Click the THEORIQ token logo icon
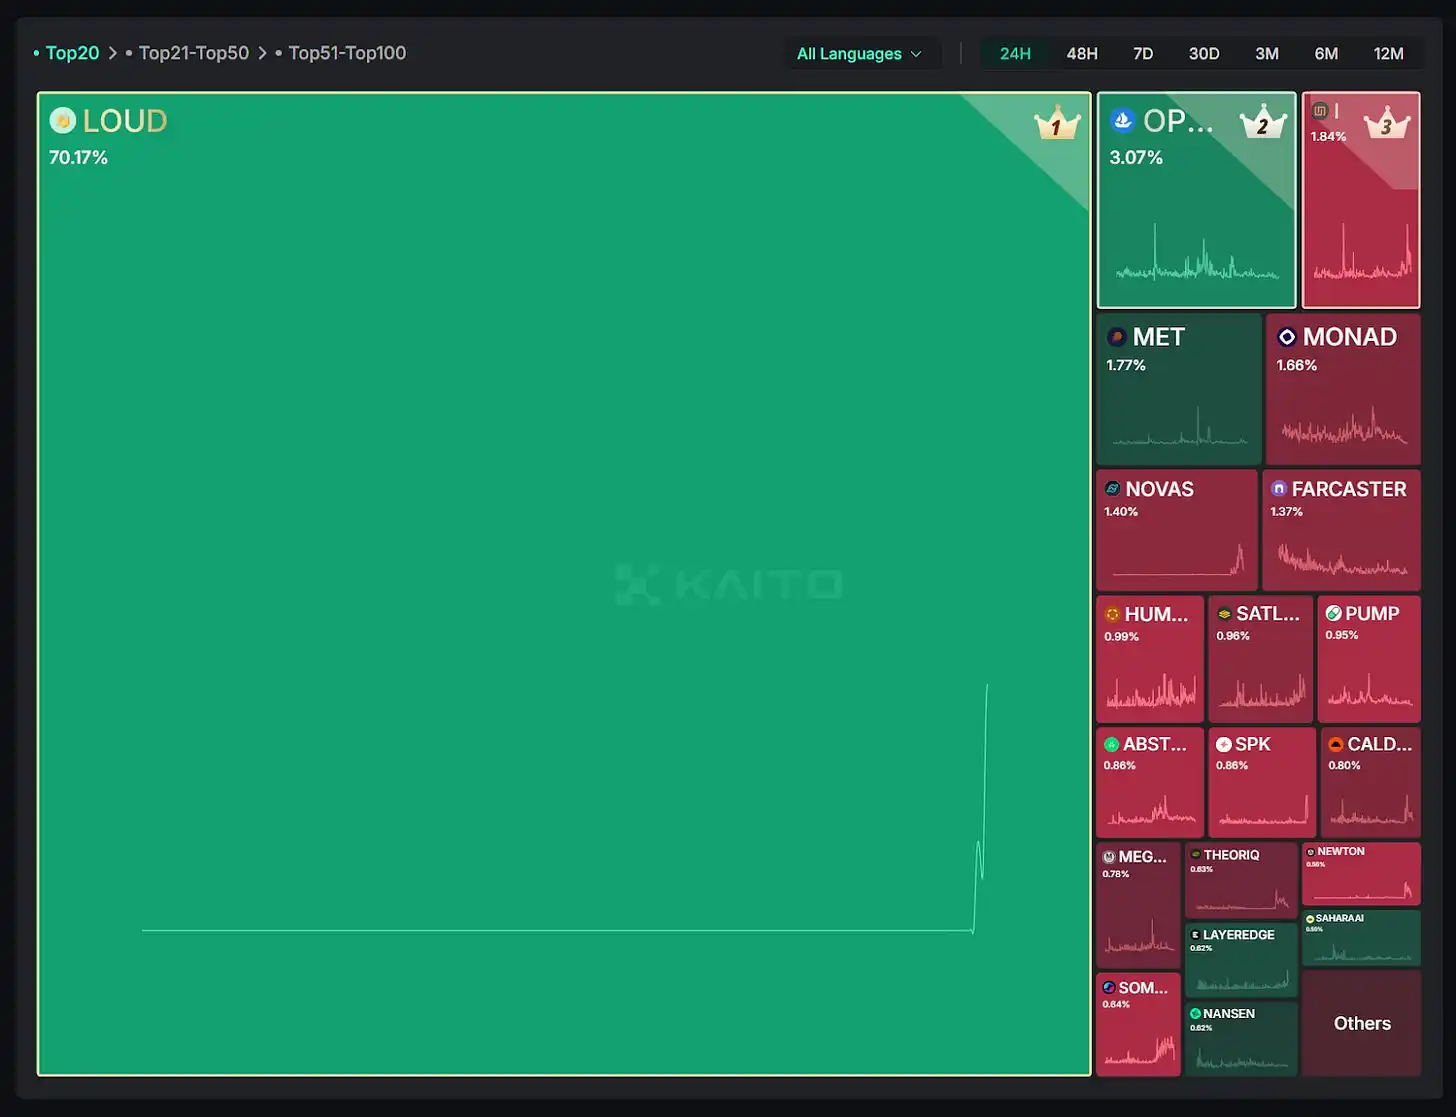The width and height of the screenshot is (1456, 1117). pyautogui.click(x=1196, y=855)
